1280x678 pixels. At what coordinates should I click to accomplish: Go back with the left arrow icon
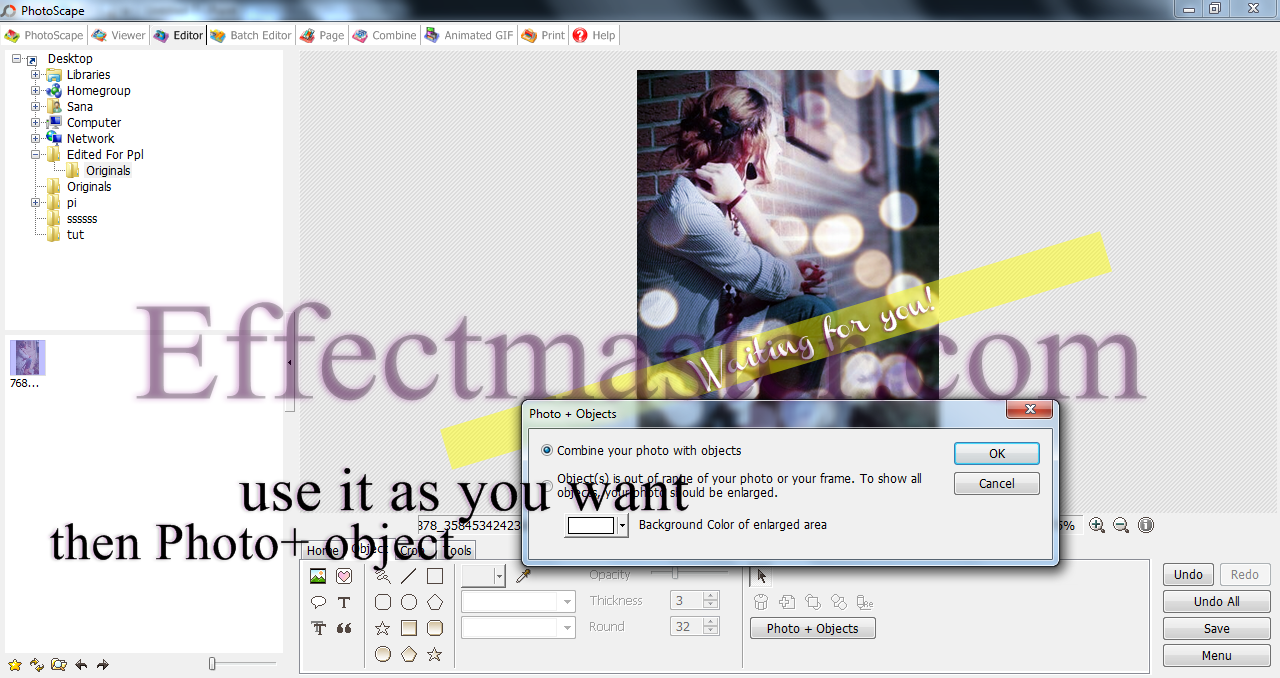(81, 664)
